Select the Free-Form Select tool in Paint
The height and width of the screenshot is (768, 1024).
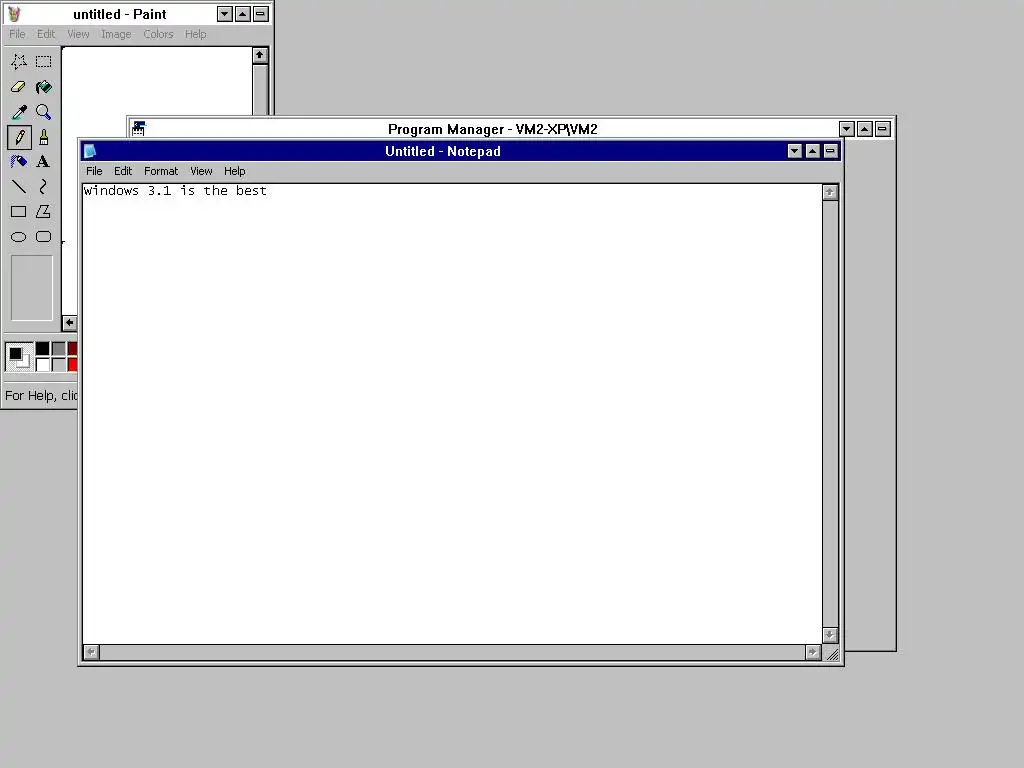pyautogui.click(x=18, y=61)
